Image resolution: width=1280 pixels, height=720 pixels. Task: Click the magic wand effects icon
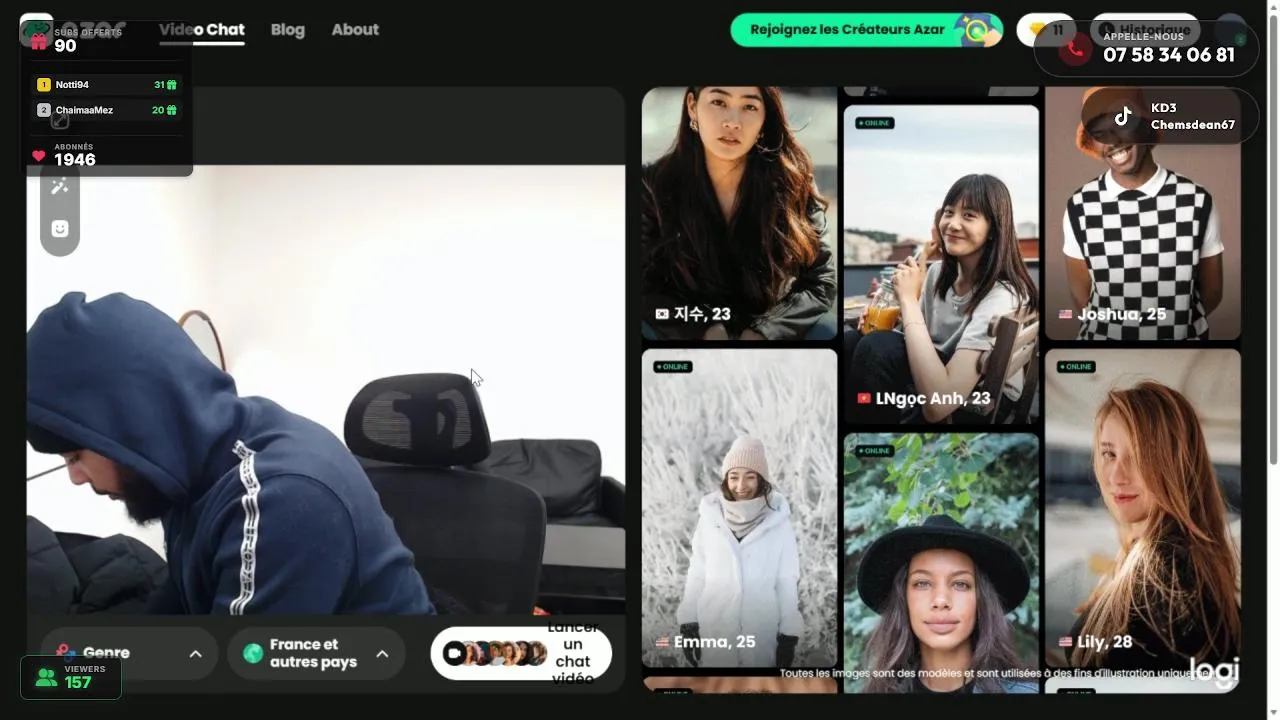coord(60,187)
